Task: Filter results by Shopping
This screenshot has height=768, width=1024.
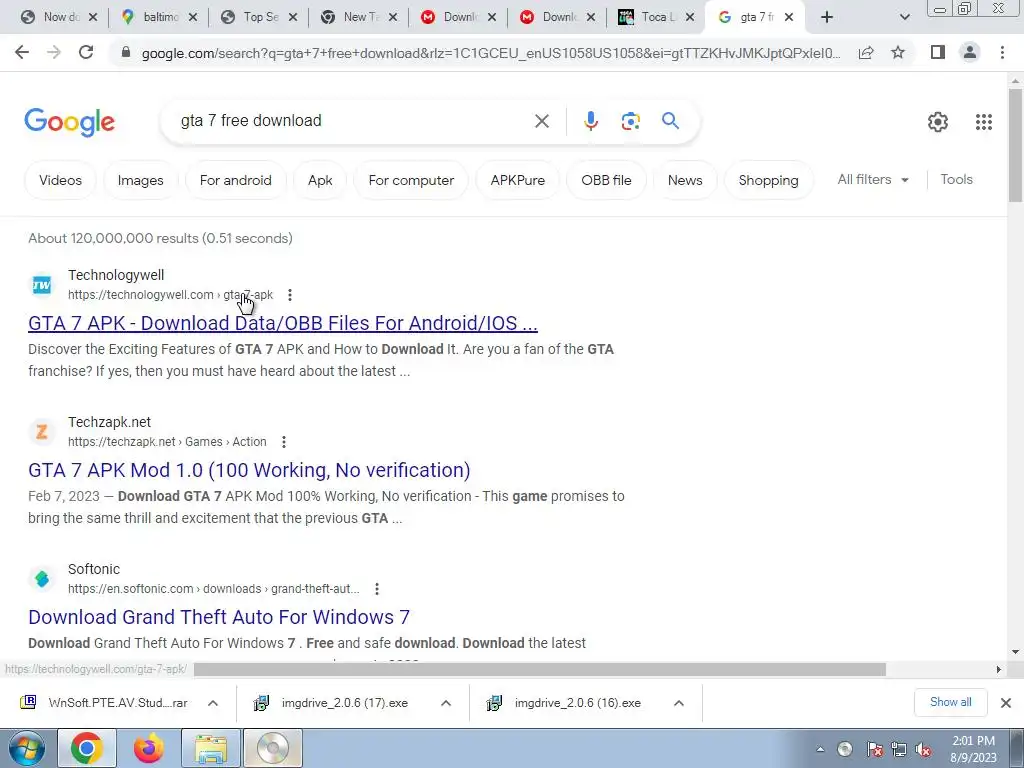Action: 768,180
